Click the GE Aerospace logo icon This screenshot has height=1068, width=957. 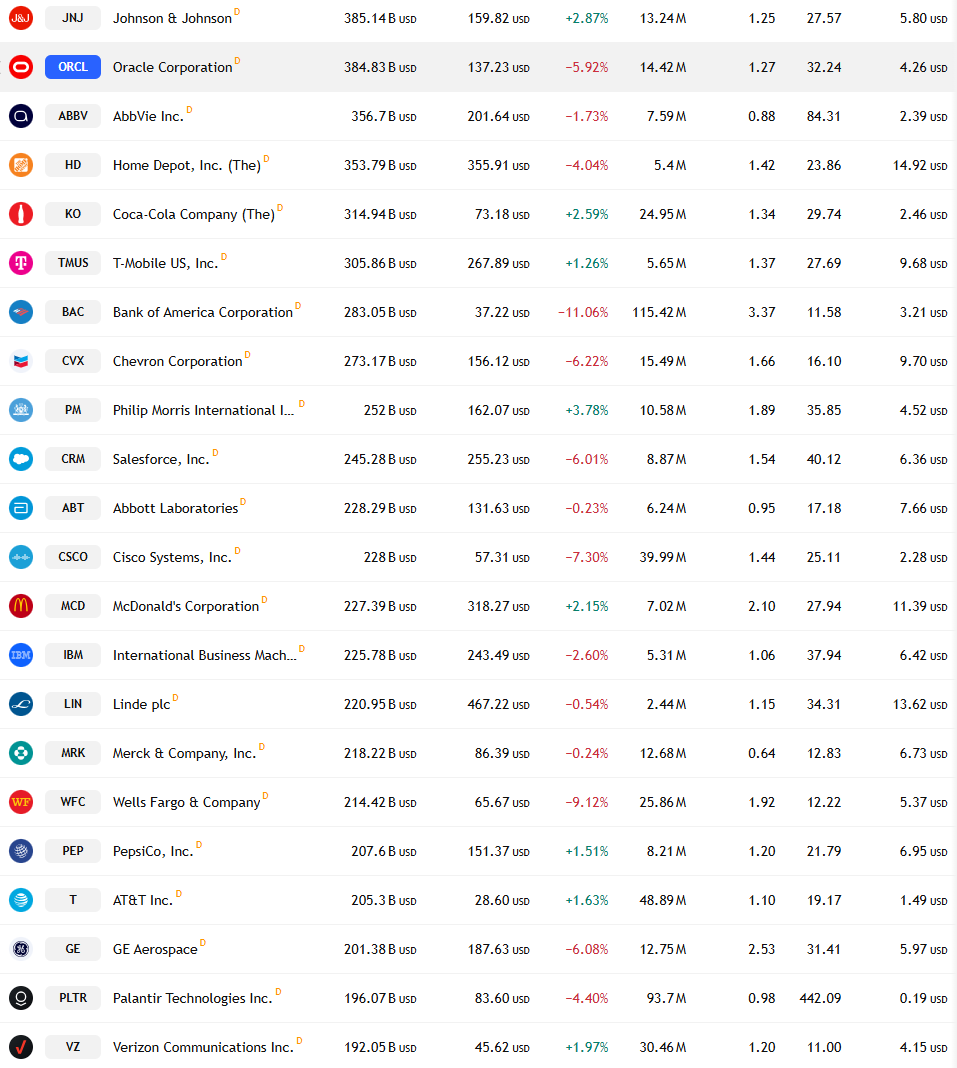tap(21, 949)
